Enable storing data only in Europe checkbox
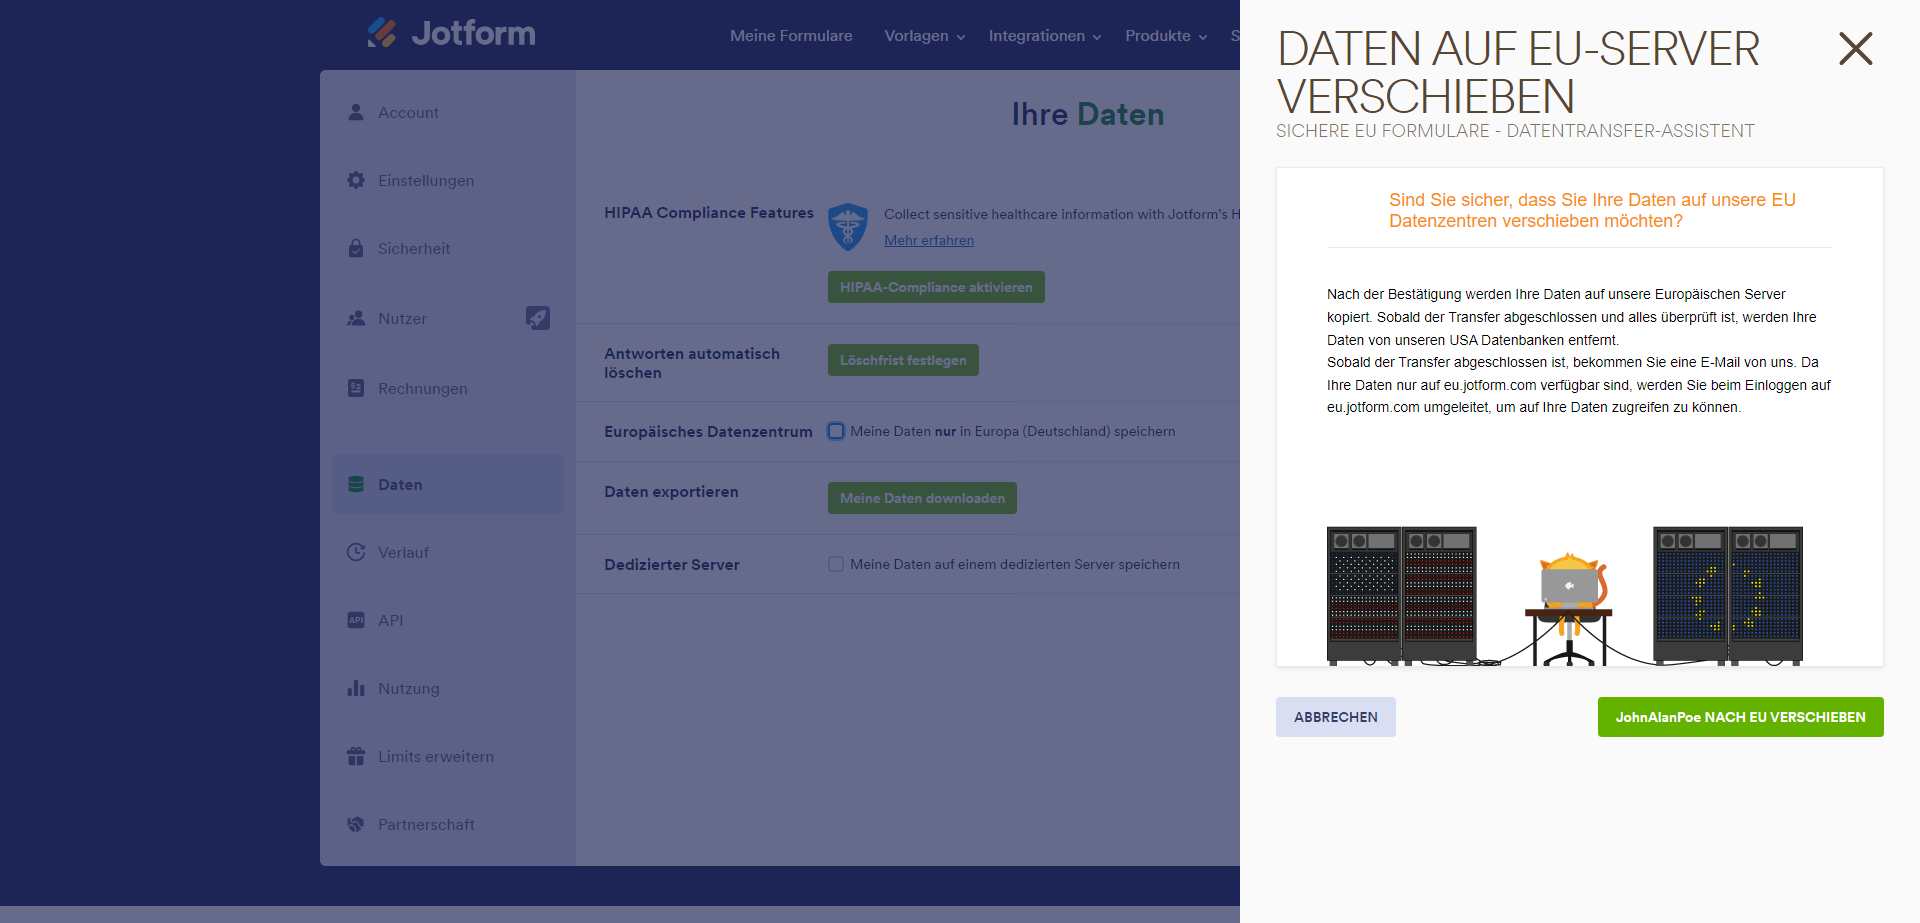Screen dimensions: 1920x923 (836, 431)
